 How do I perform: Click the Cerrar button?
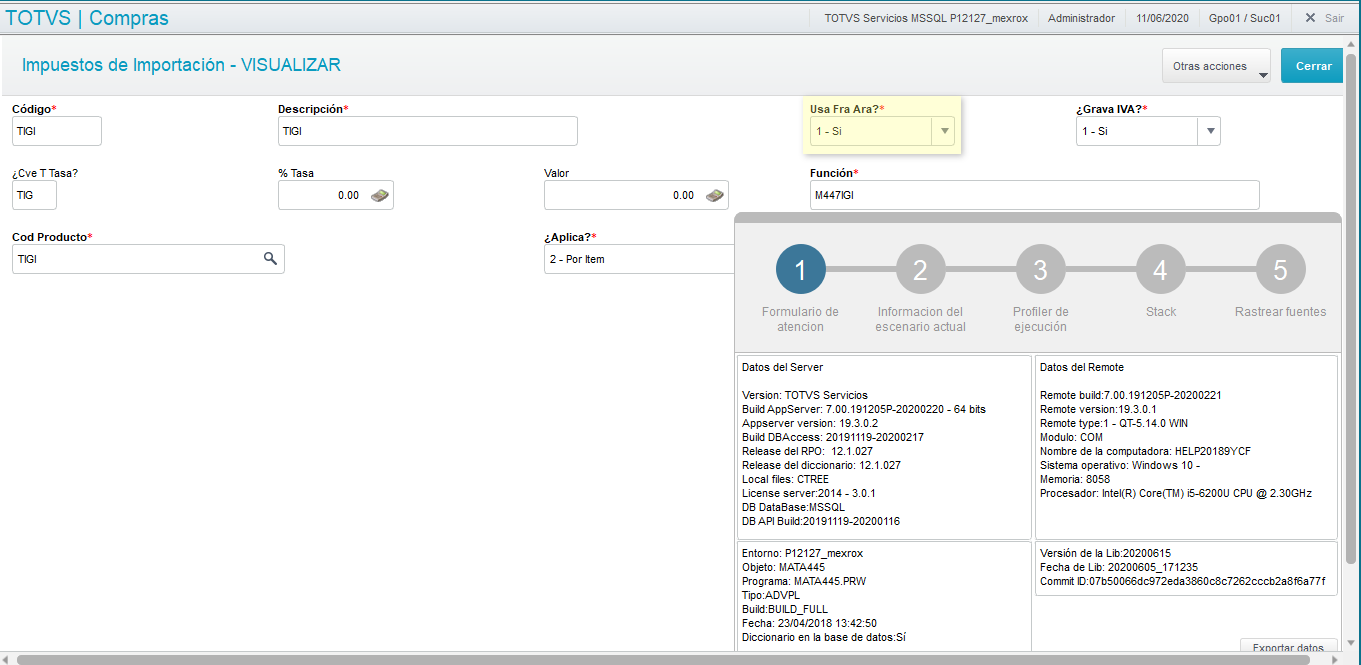click(x=1313, y=66)
